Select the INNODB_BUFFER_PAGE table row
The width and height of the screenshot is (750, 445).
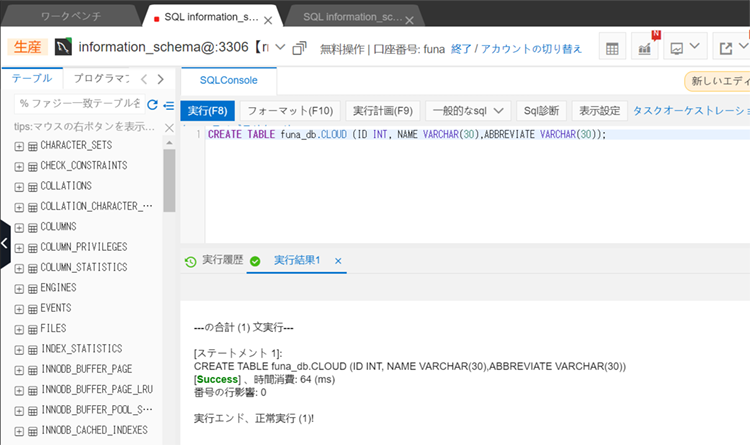87,369
